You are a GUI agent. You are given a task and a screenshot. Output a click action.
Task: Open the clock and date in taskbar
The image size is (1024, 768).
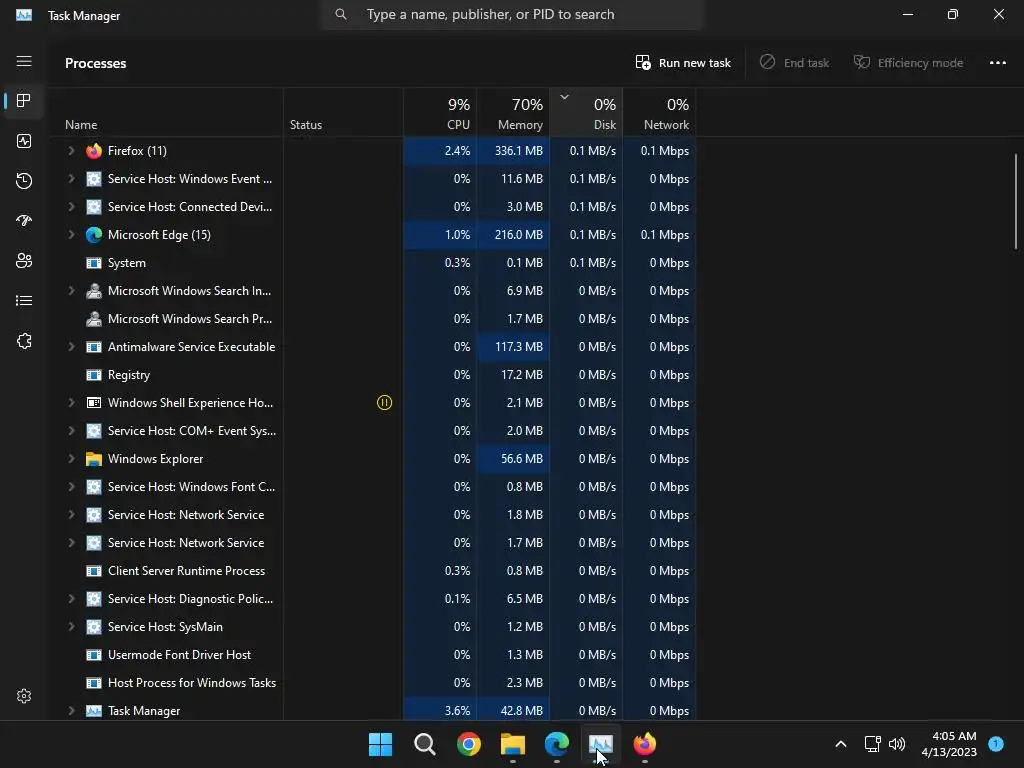pyautogui.click(x=949, y=744)
